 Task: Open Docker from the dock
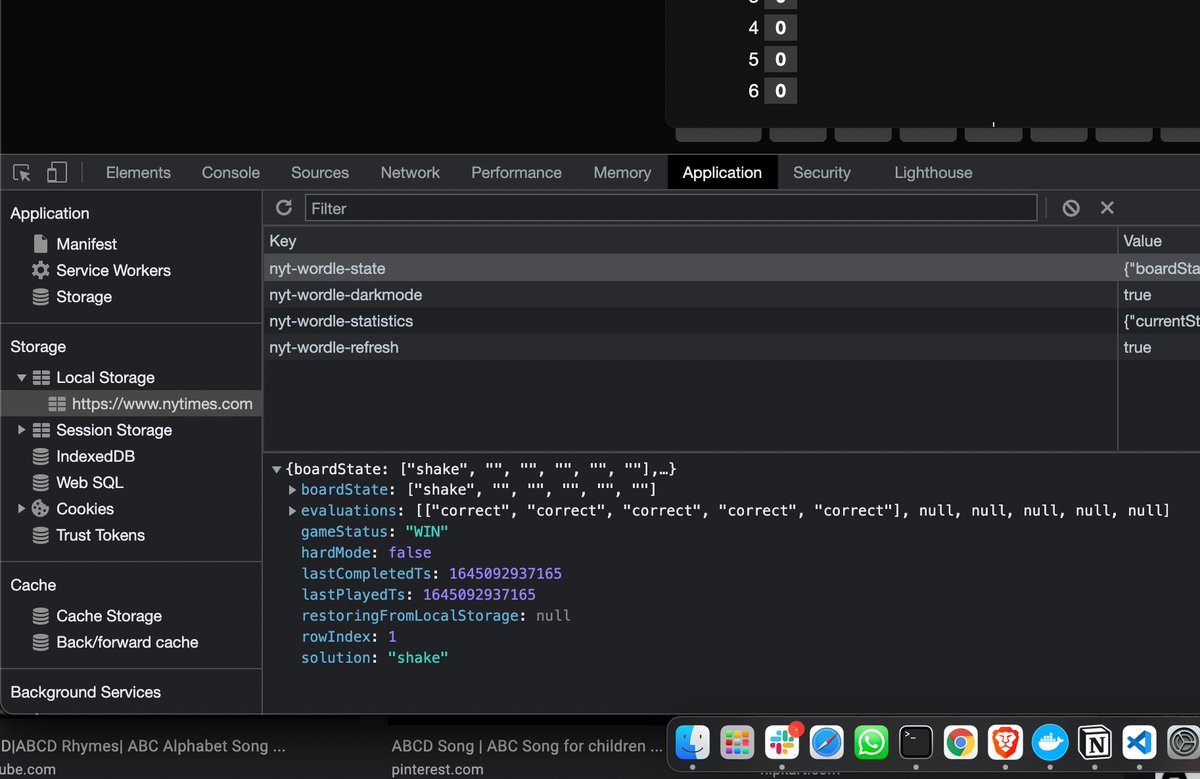tap(1050, 742)
